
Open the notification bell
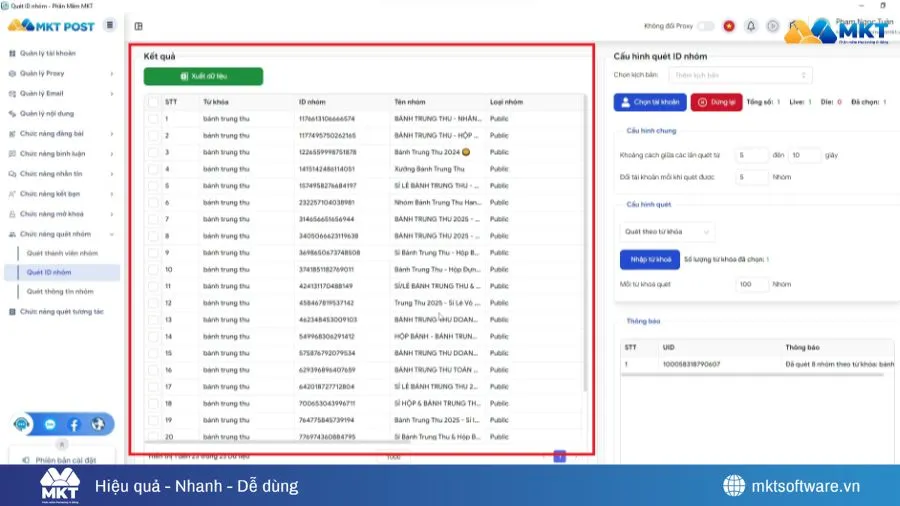pyautogui.click(x=751, y=26)
